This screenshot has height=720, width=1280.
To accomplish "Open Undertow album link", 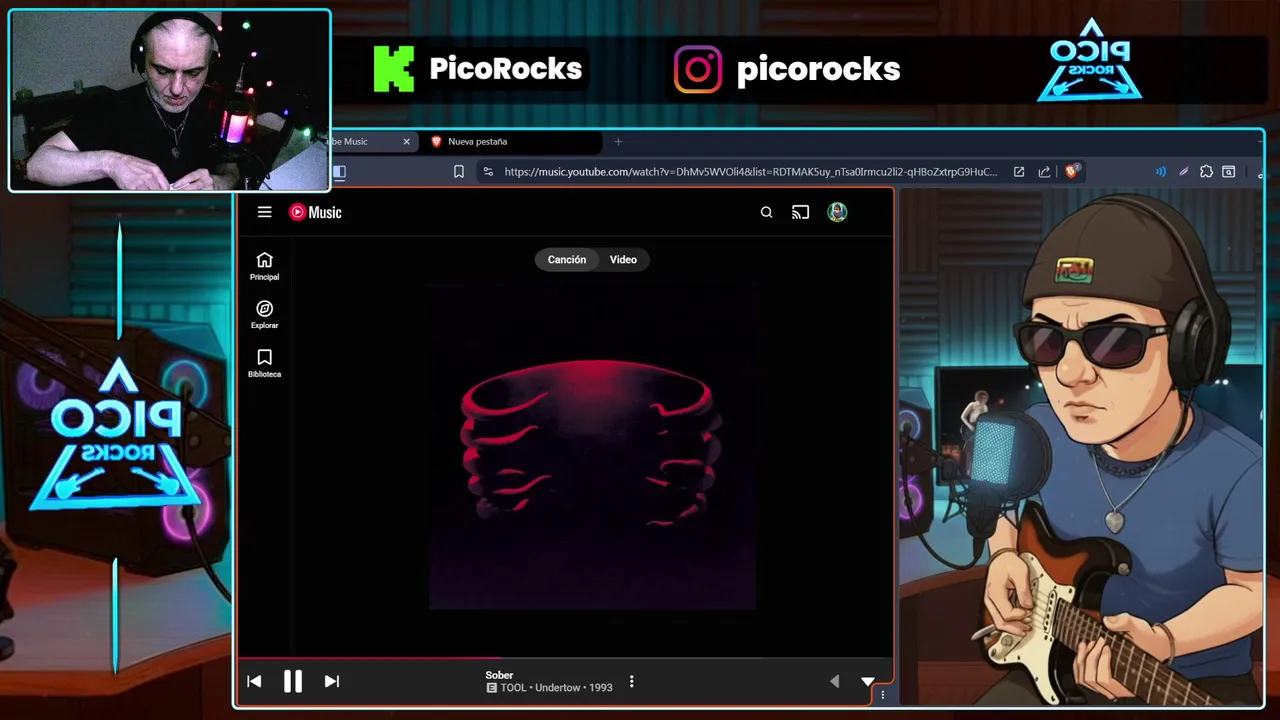I will tap(557, 687).
